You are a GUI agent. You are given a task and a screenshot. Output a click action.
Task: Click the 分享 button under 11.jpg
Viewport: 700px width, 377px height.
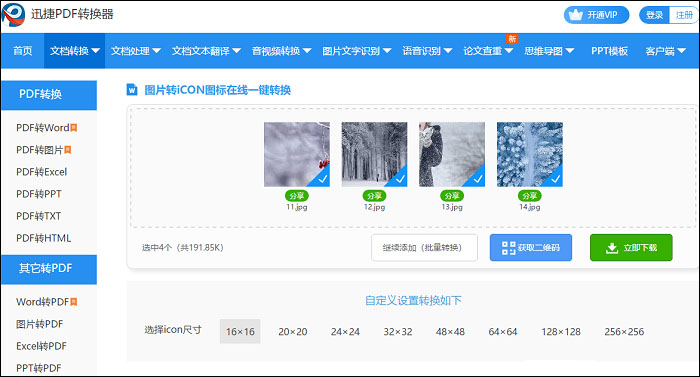(296, 196)
